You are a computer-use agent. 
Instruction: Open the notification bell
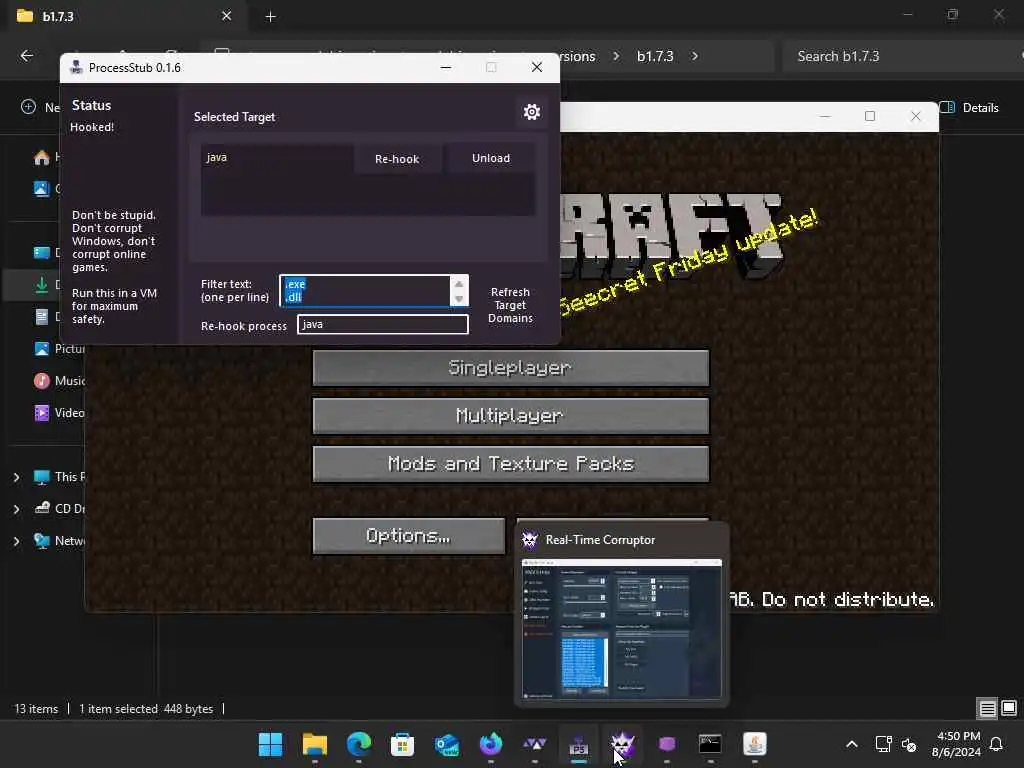tap(997, 744)
